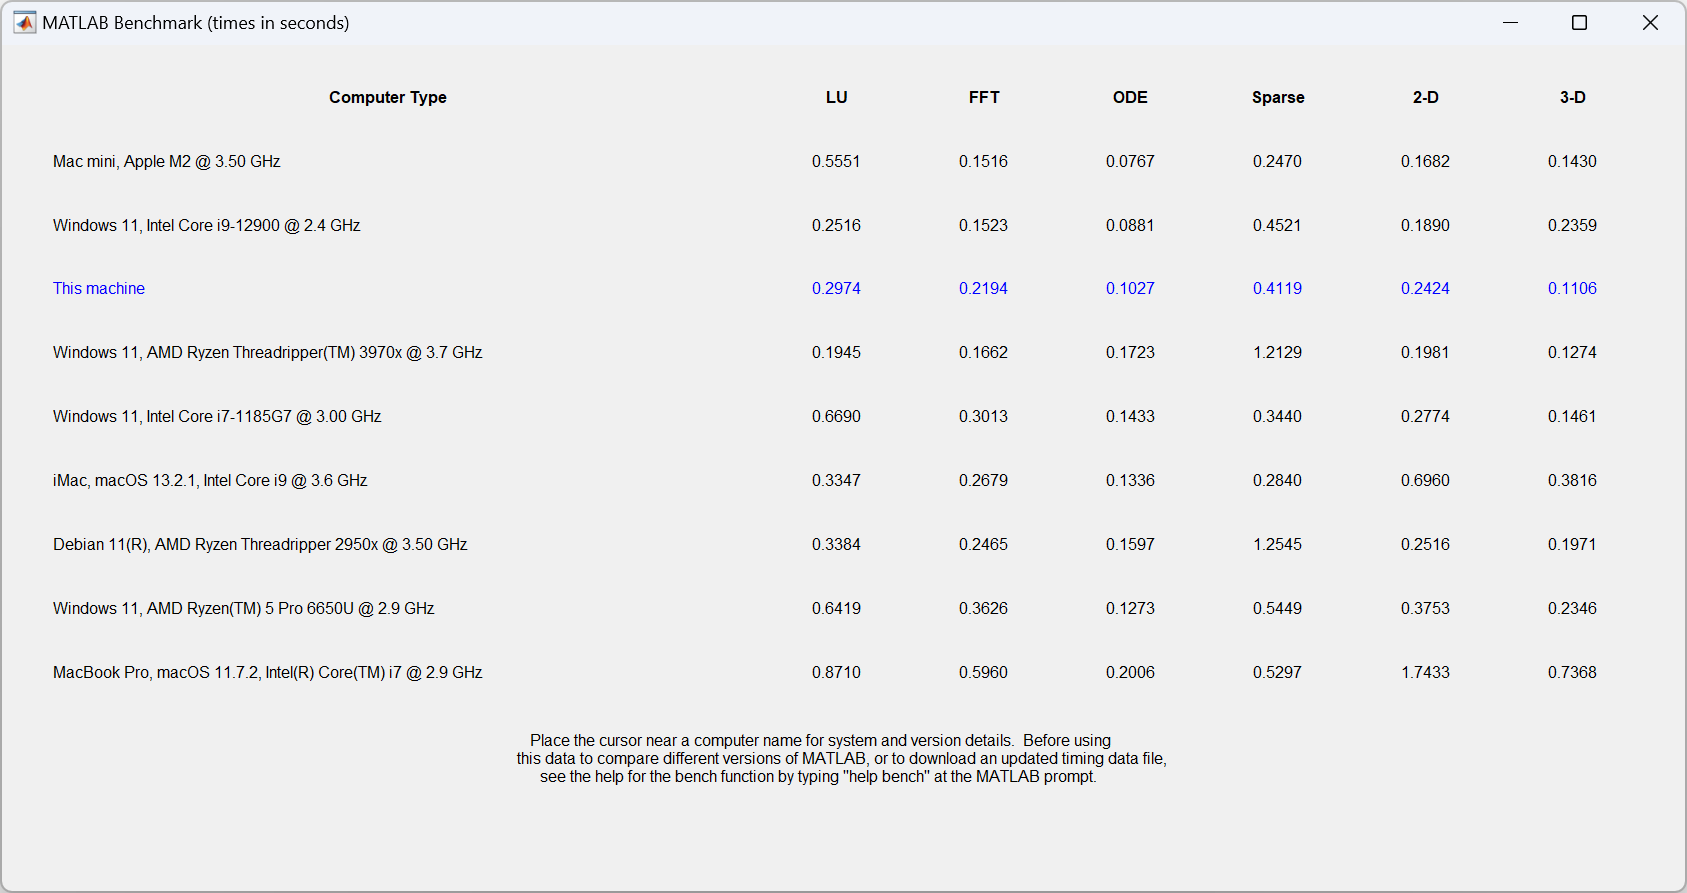1687x893 pixels.
Task: Click FFT value 0.3013 for i7-1185G7
Action: (x=983, y=416)
